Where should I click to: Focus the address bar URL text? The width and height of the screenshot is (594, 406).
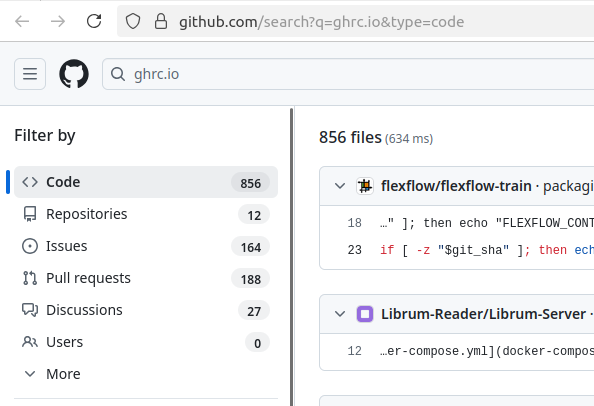tap(321, 22)
